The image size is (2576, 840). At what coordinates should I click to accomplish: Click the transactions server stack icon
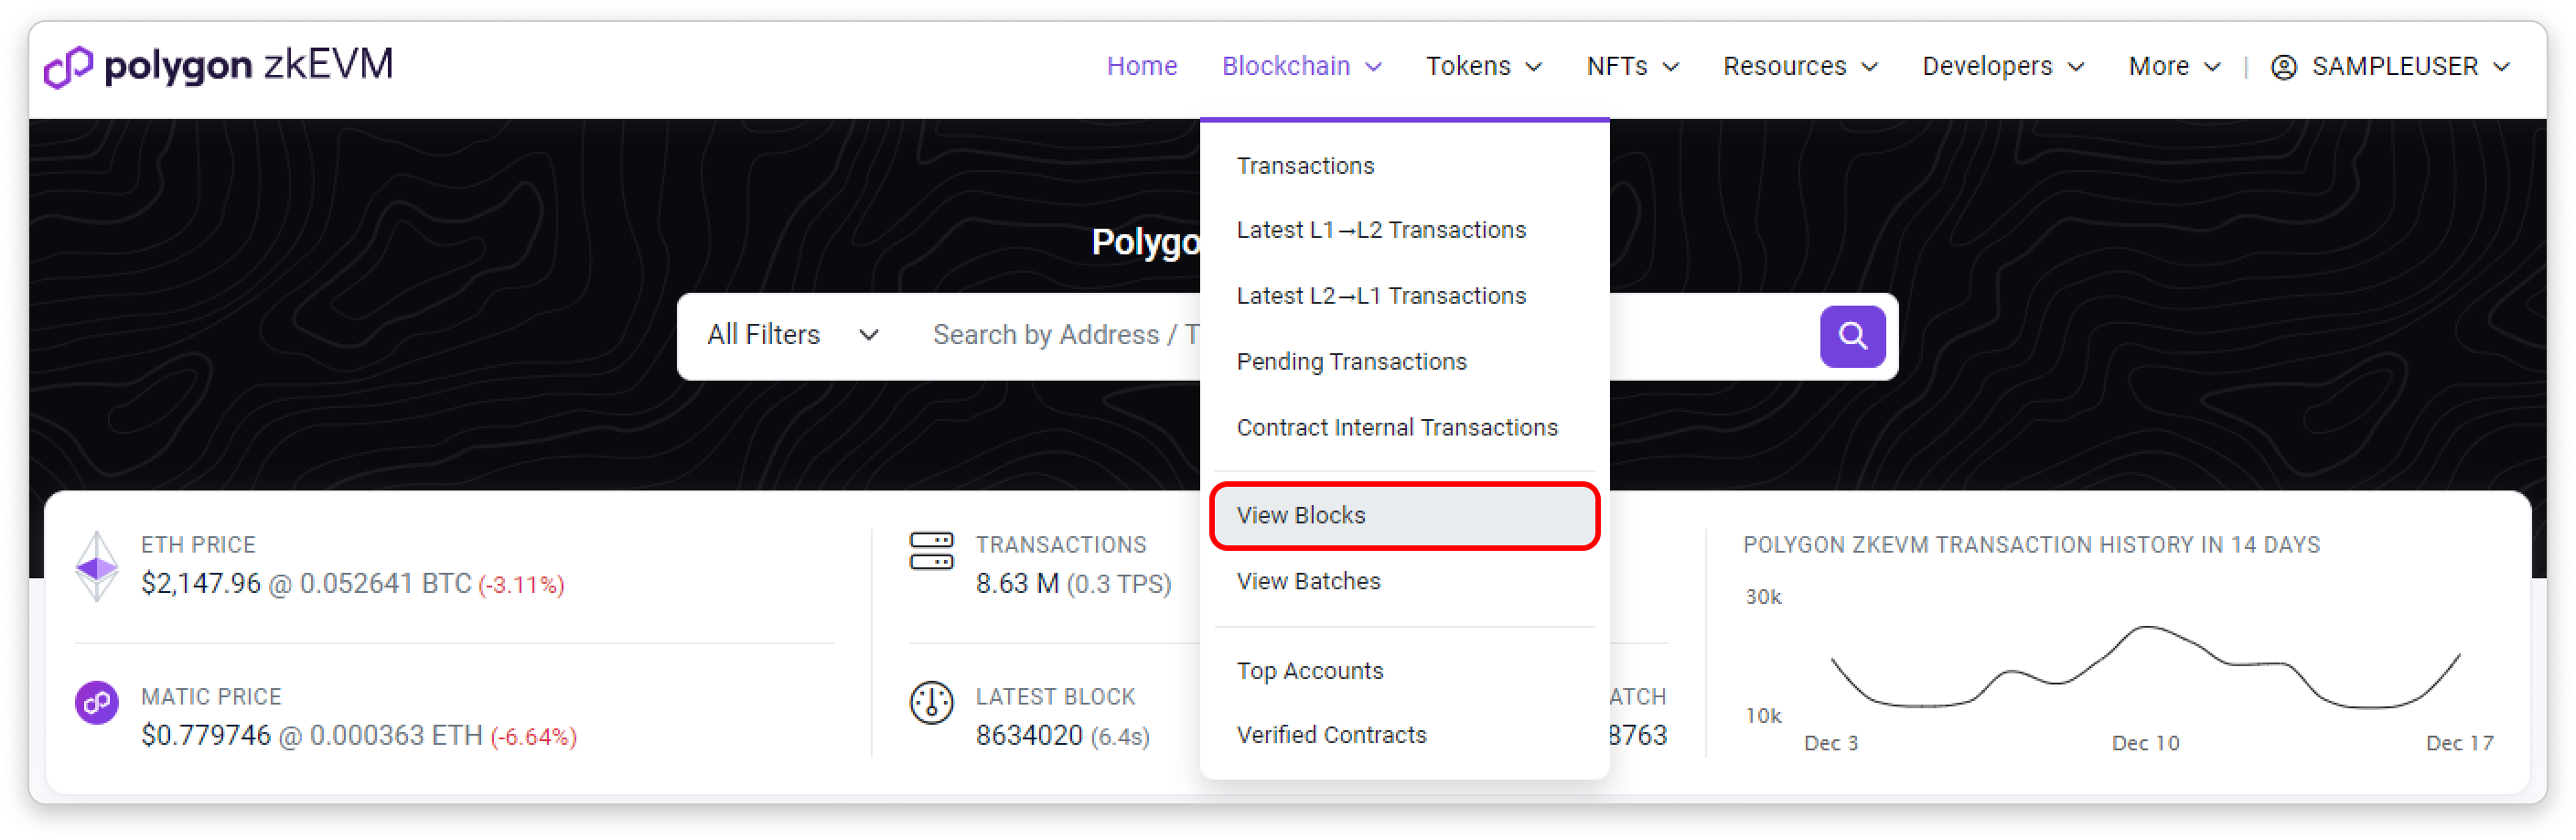click(931, 551)
